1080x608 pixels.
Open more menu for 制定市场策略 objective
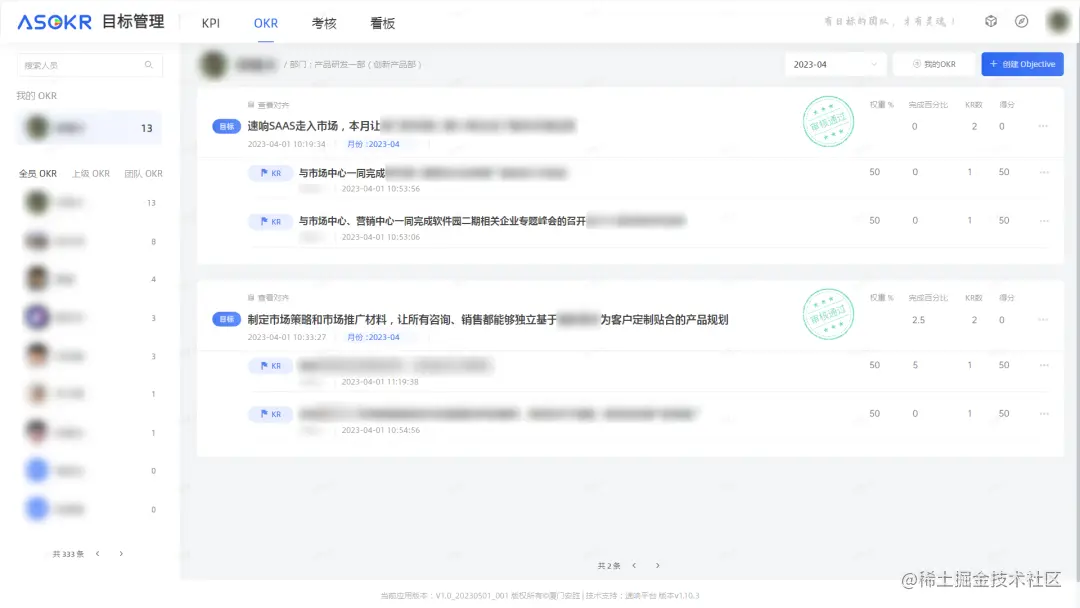1043,319
